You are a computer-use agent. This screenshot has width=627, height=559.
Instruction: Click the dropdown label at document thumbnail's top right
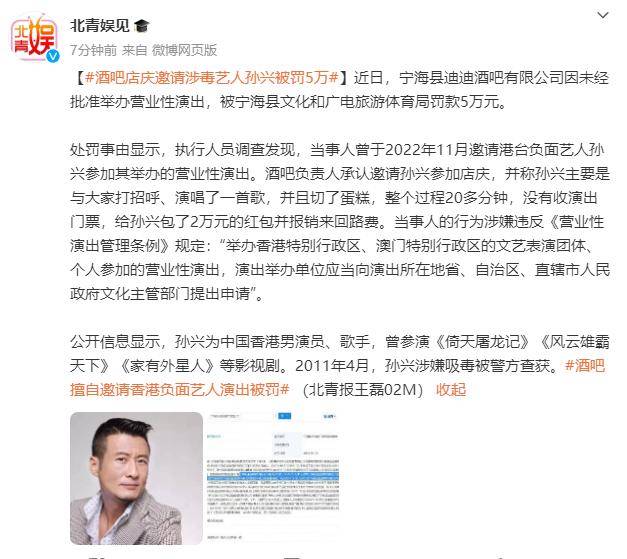[330, 417]
